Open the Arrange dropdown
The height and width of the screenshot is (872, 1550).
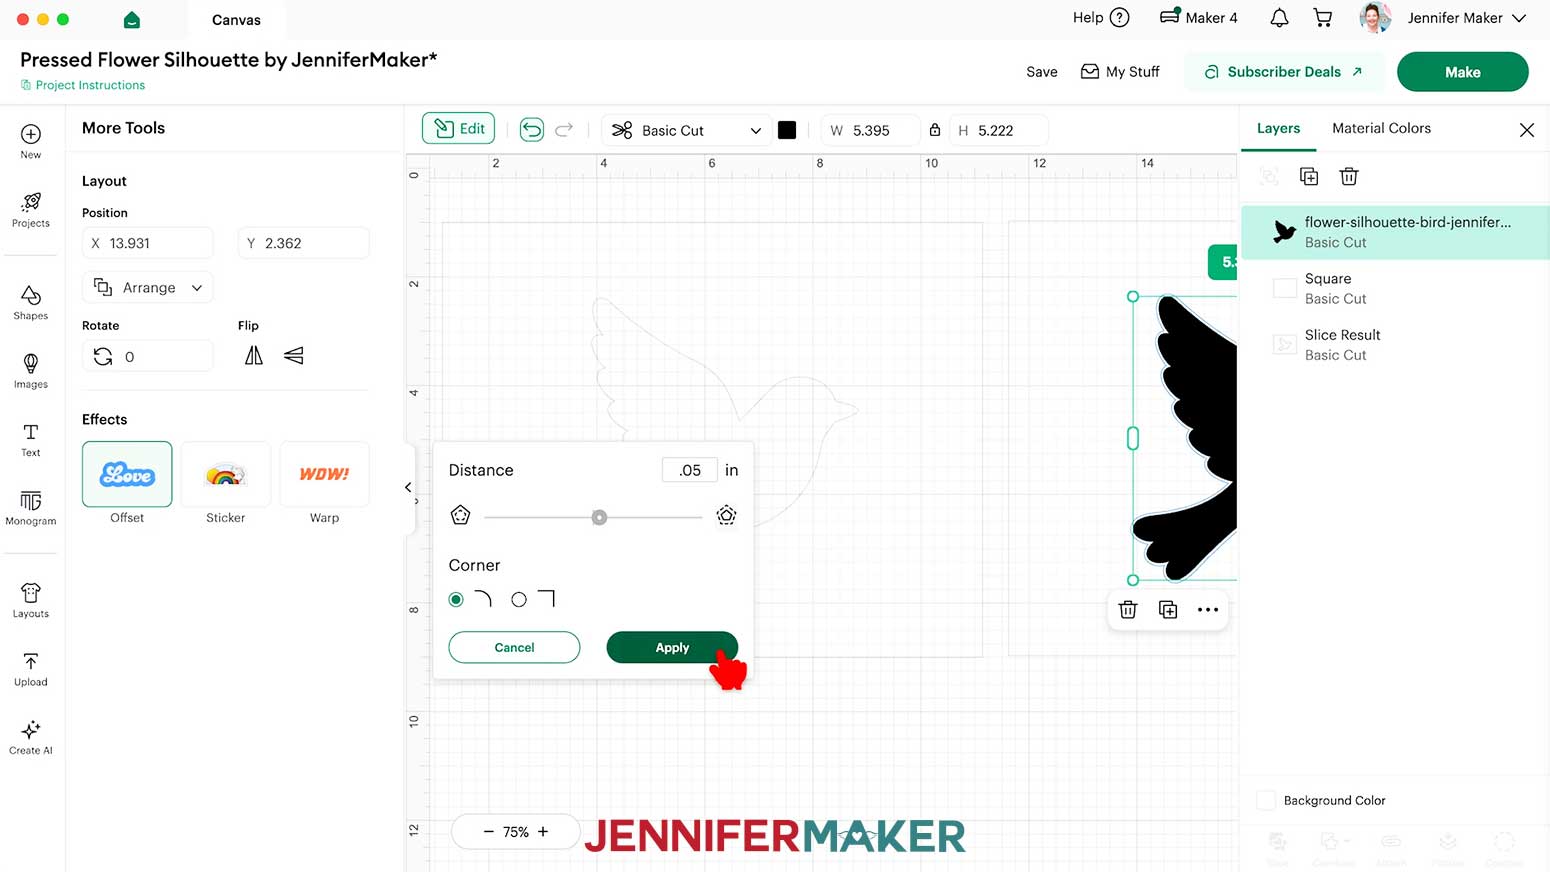(148, 288)
